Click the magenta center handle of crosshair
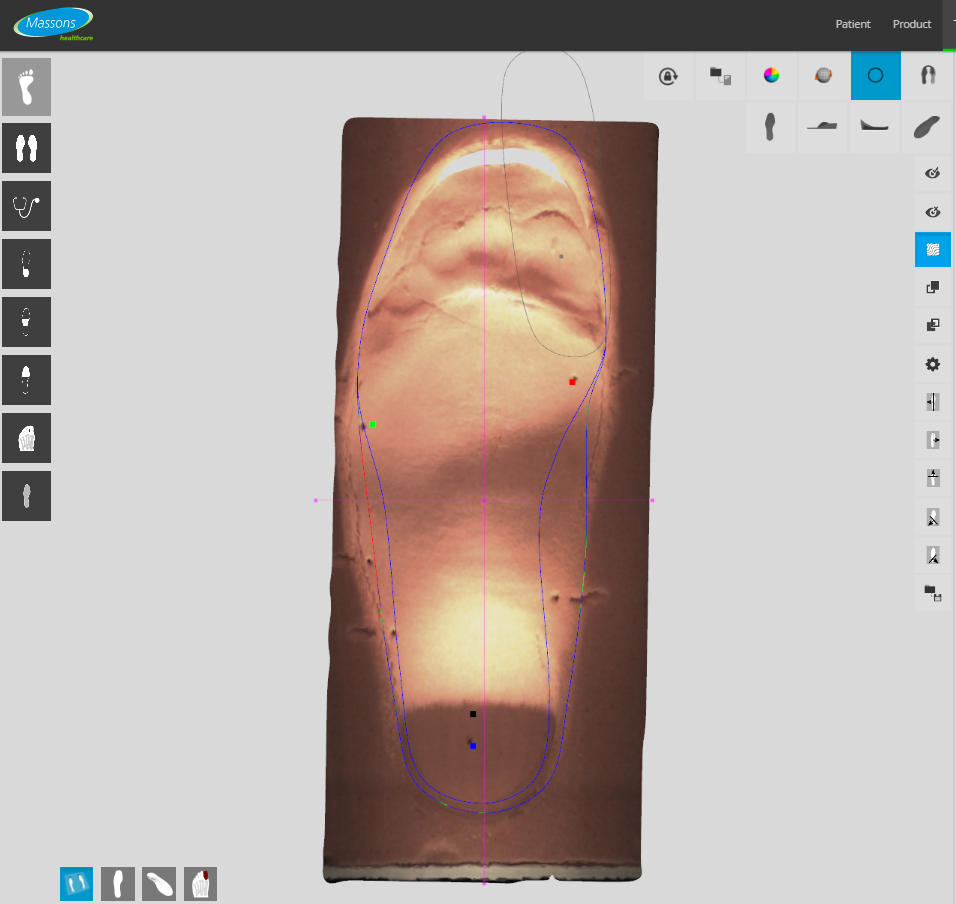 tap(484, 500)
